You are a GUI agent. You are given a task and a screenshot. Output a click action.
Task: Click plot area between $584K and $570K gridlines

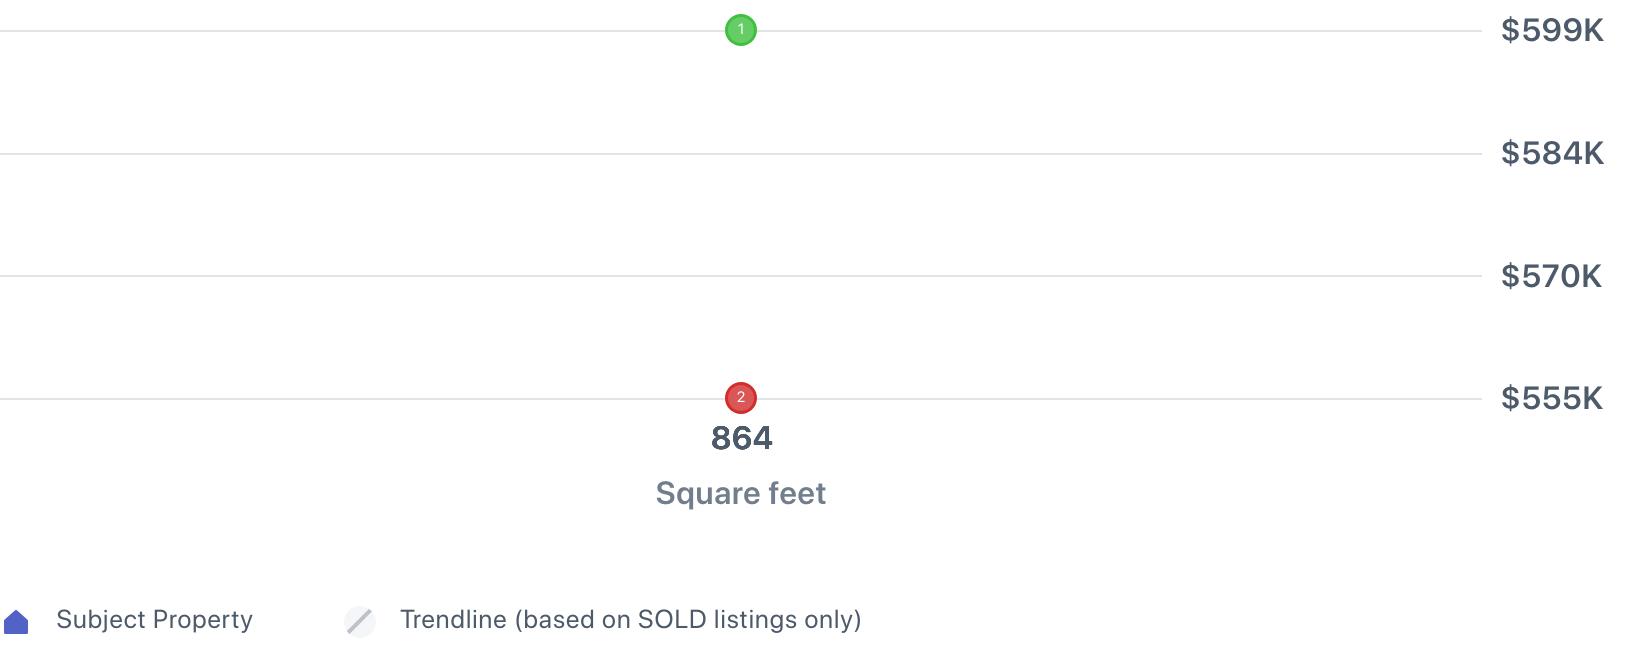tap(400, 215)
